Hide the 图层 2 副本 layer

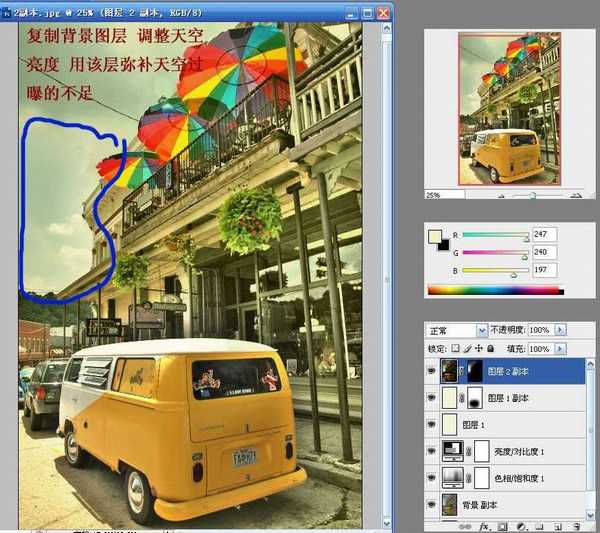tap(433, 372)
